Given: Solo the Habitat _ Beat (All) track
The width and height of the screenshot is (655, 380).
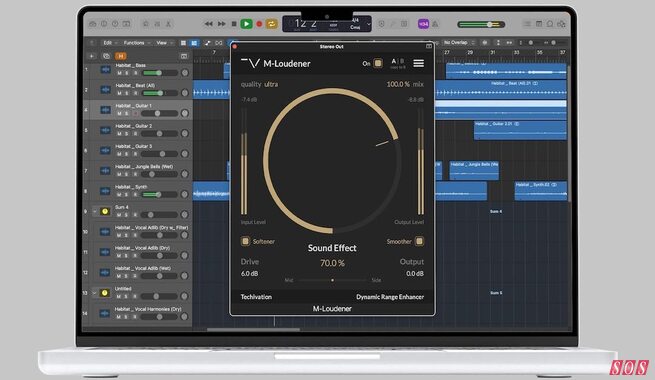Looking at the screenshot, I should tap(127, 93).
